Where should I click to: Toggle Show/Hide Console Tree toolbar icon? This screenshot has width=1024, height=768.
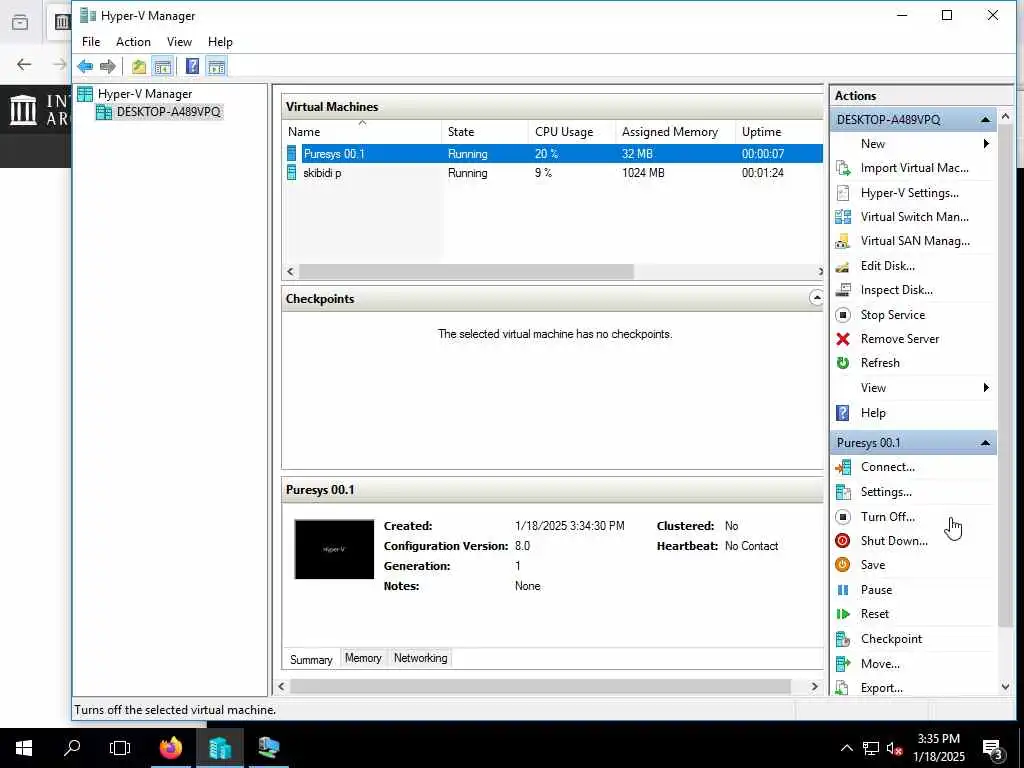click(x=163, y=66)
